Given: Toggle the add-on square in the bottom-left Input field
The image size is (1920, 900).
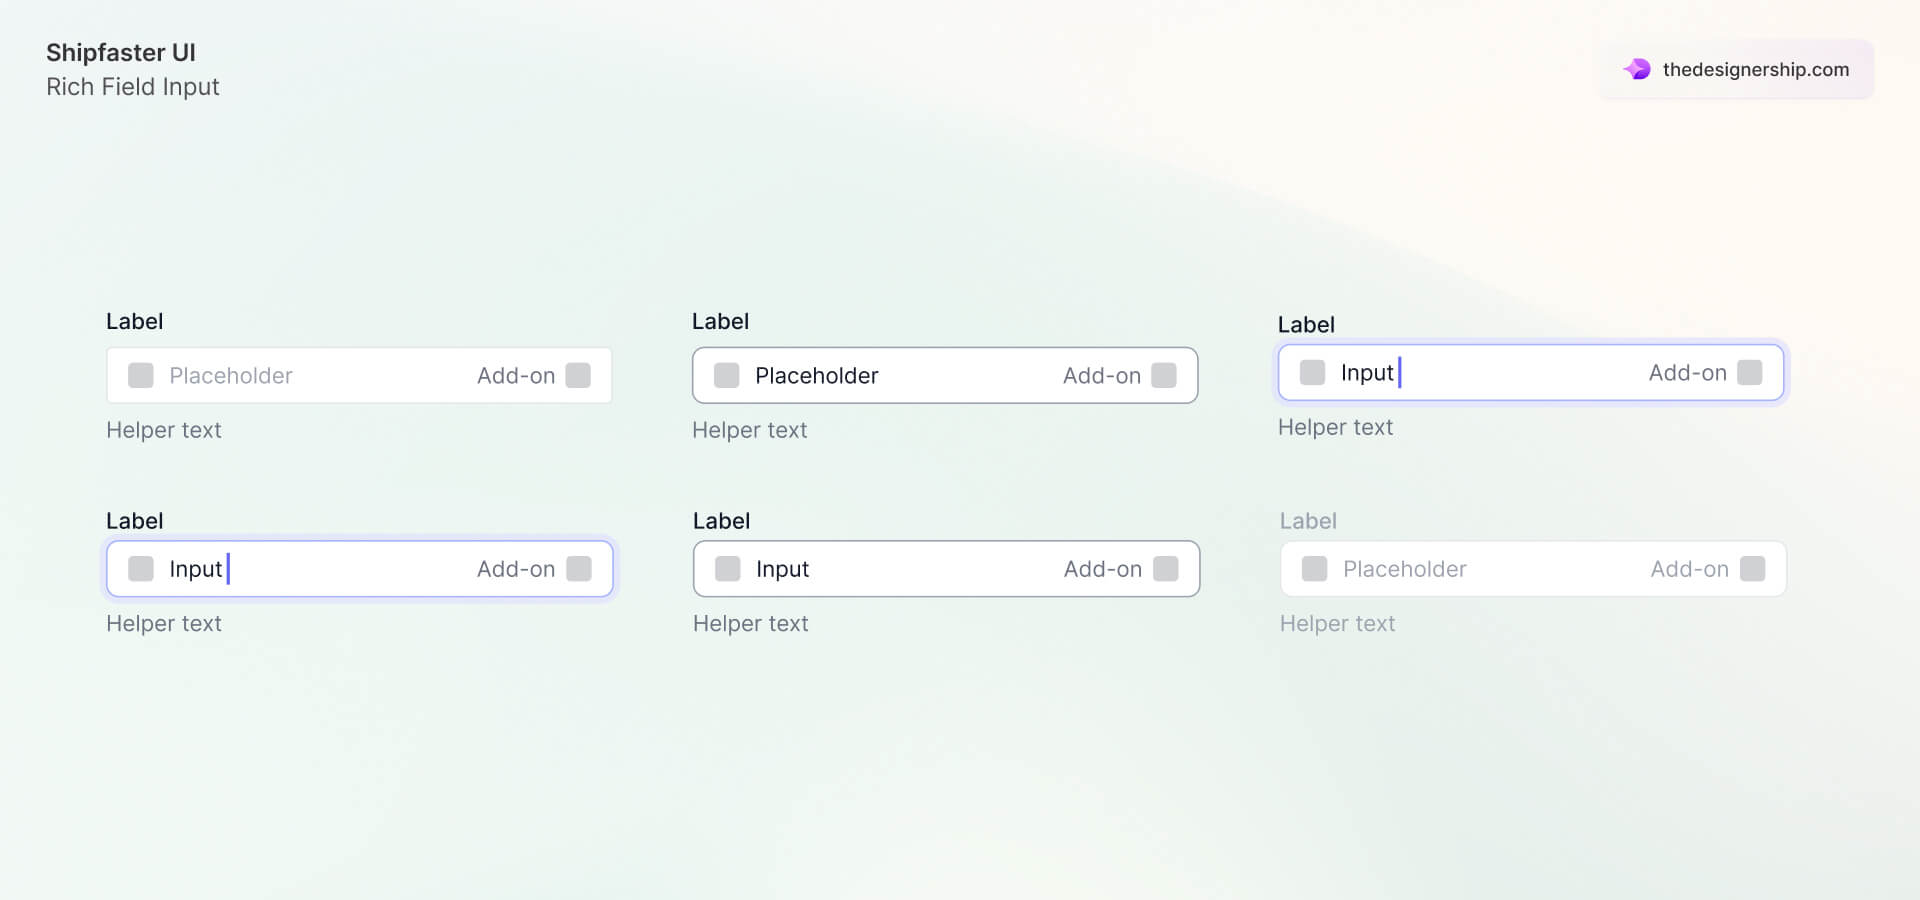Looking at the screenshot, I should click(x=580, y=568).
